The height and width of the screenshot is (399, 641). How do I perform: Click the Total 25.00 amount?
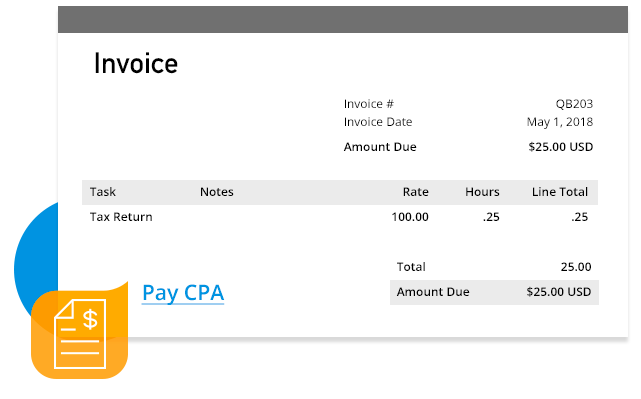tap(576, 267)
